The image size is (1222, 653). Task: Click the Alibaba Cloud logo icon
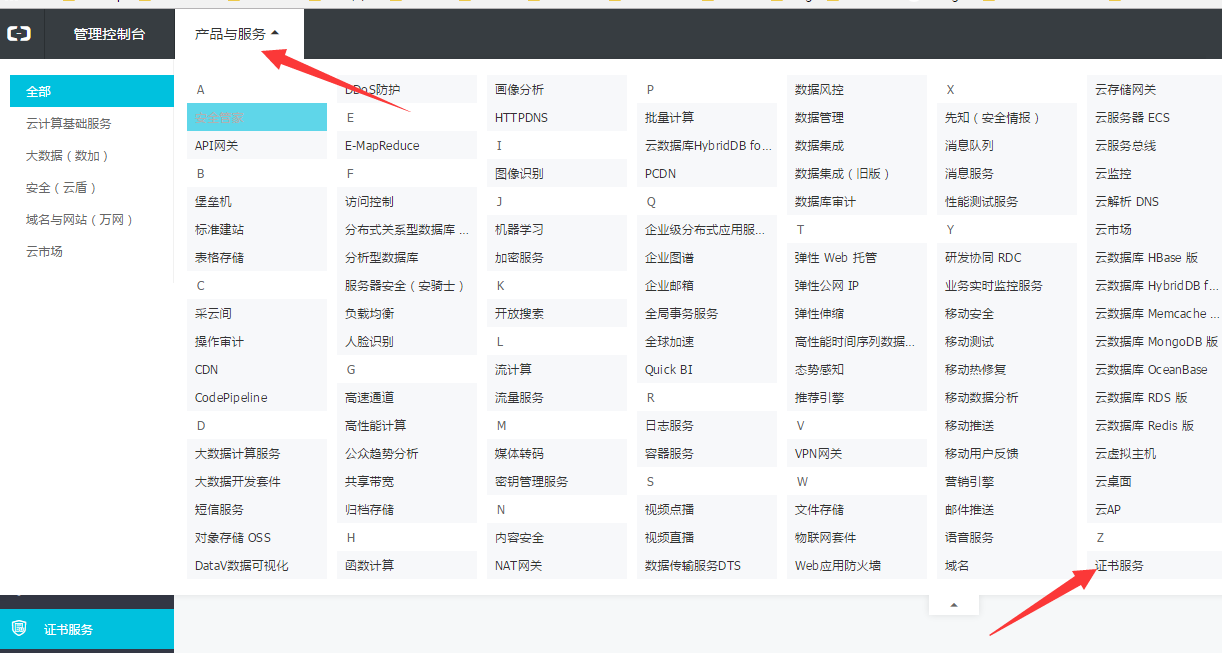pos(20,33)
